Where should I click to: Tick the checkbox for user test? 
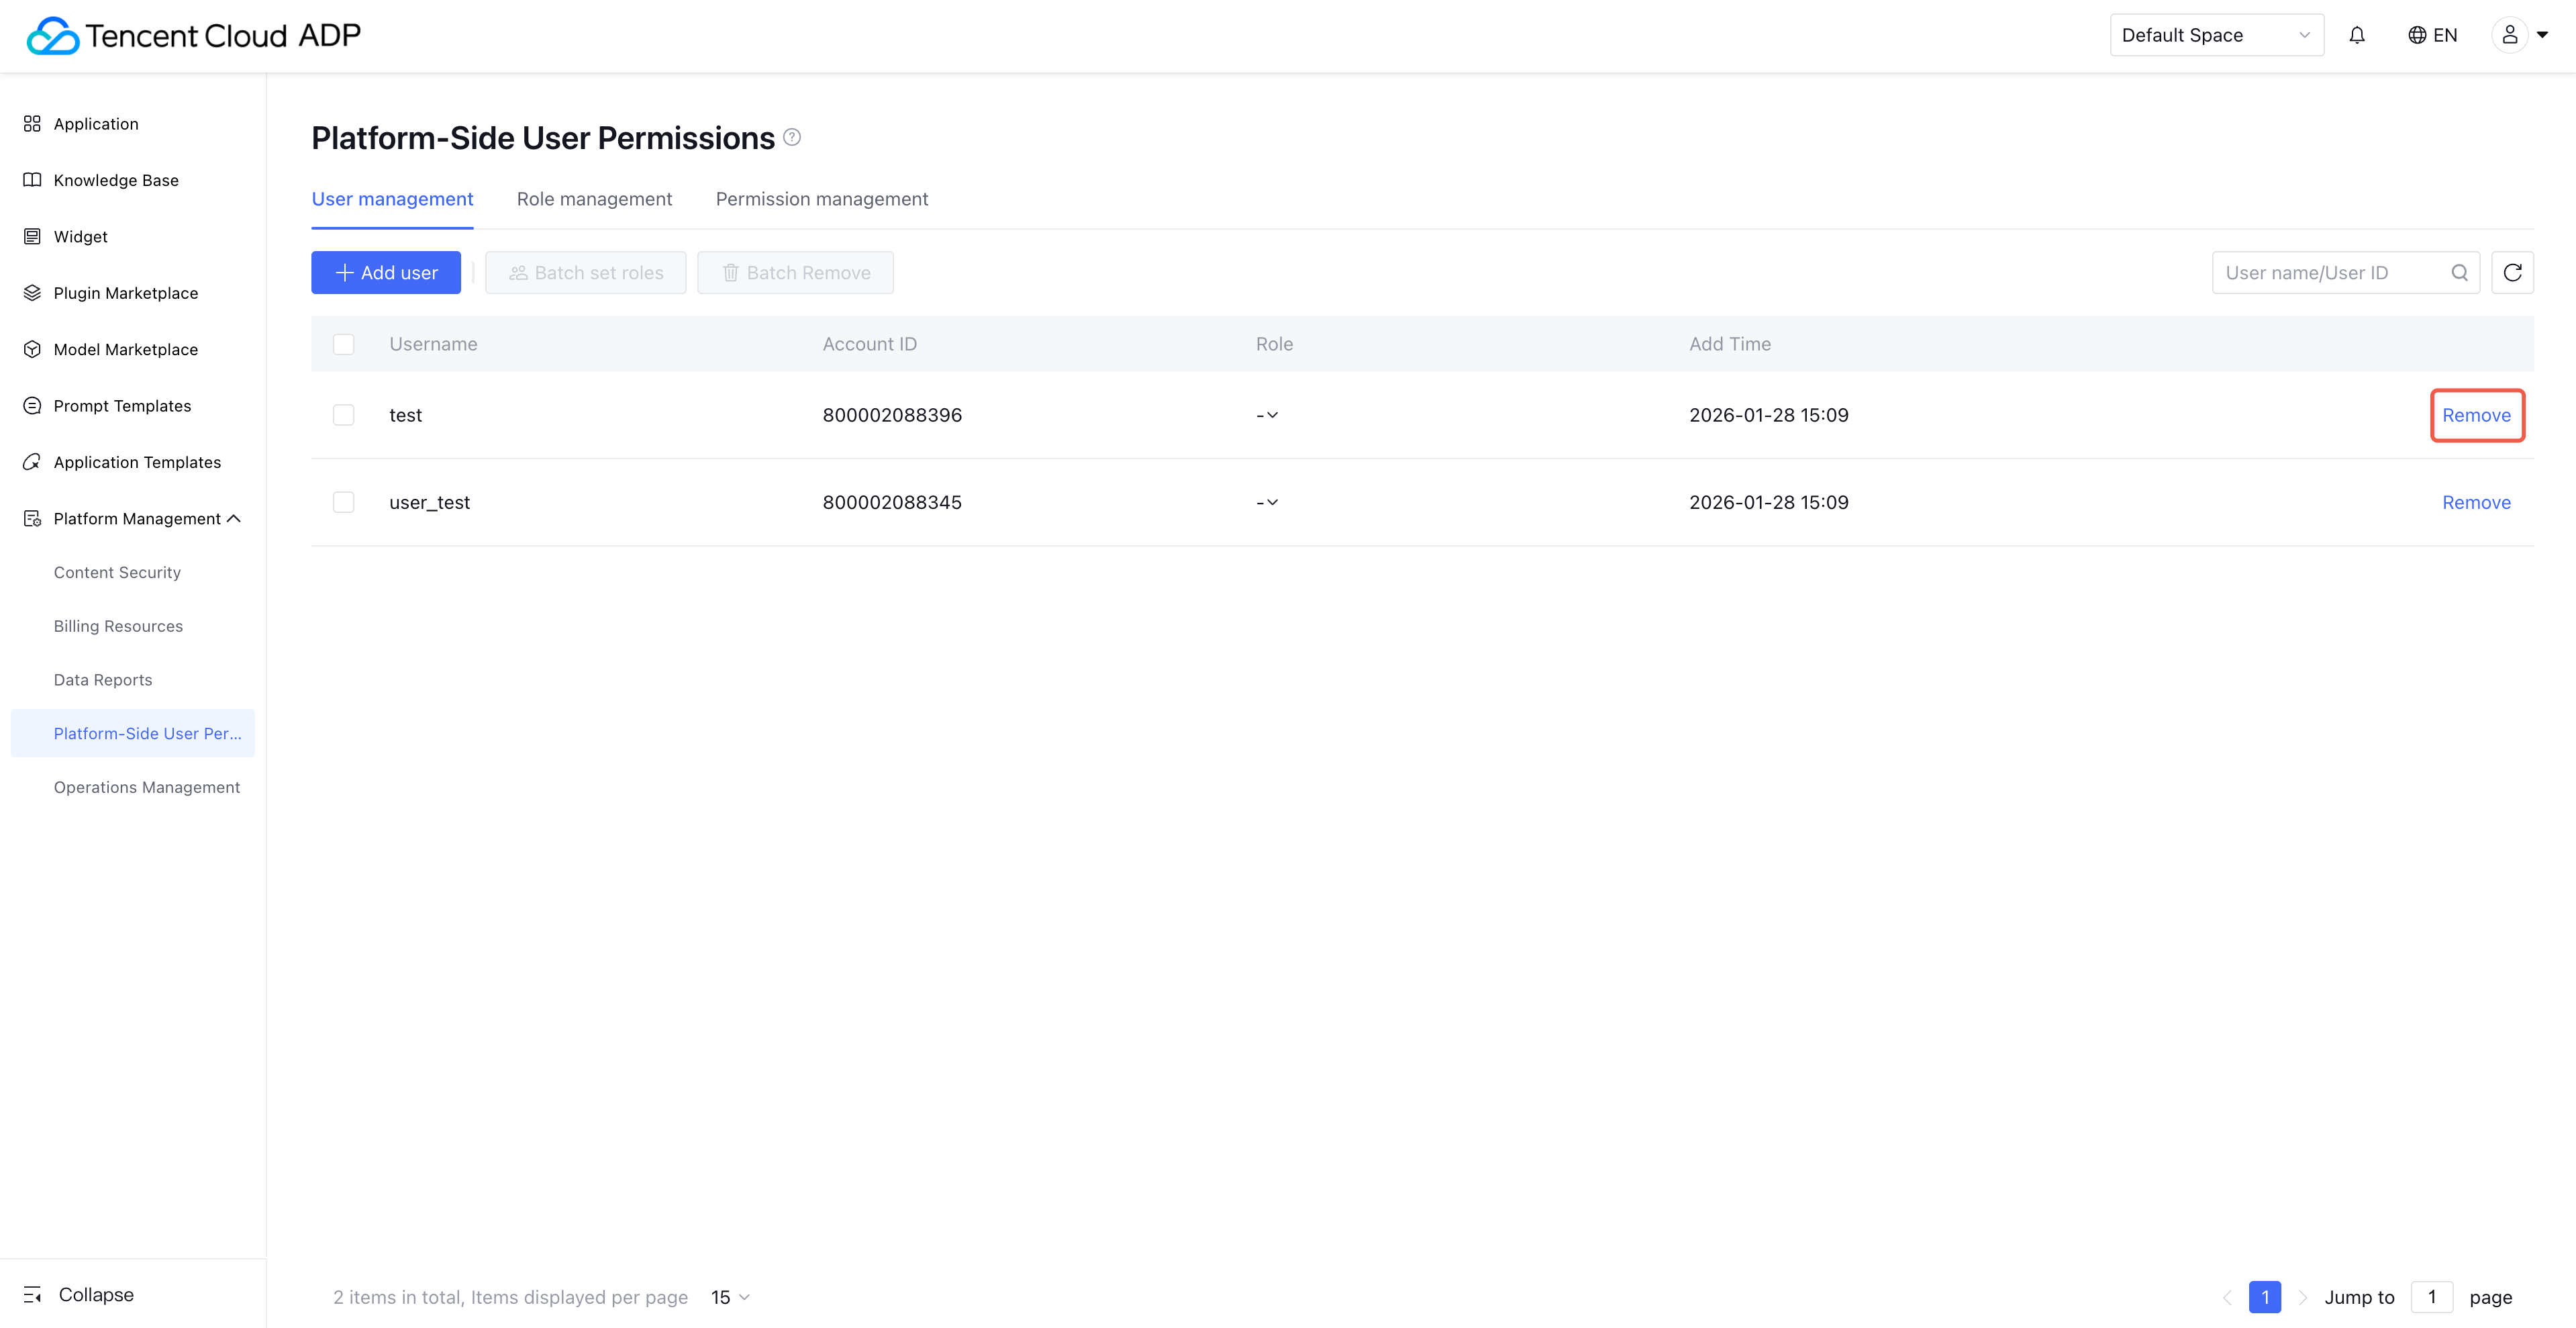343,415
